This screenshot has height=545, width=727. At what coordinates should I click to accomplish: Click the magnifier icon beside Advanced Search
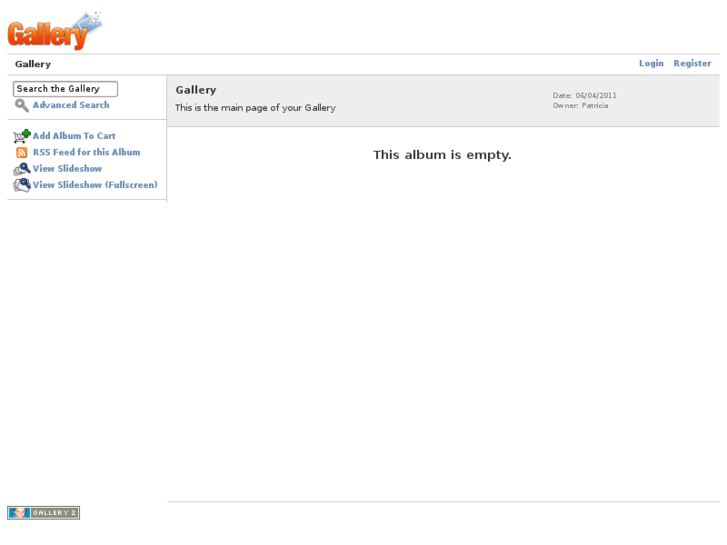tap(21, 105)
